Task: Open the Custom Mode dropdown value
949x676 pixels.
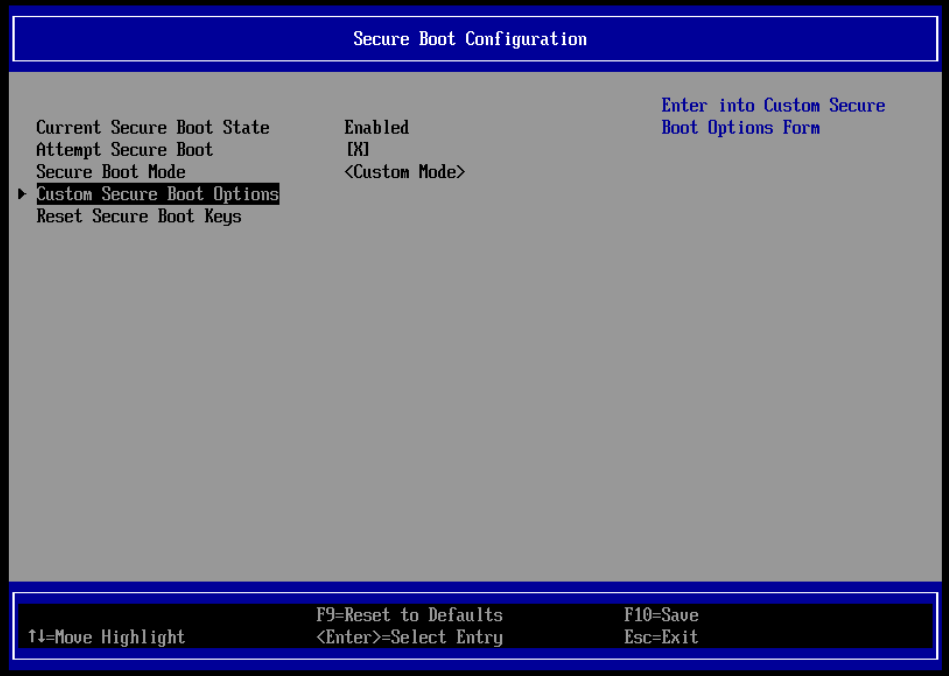Action: click(x=404, y=172)
